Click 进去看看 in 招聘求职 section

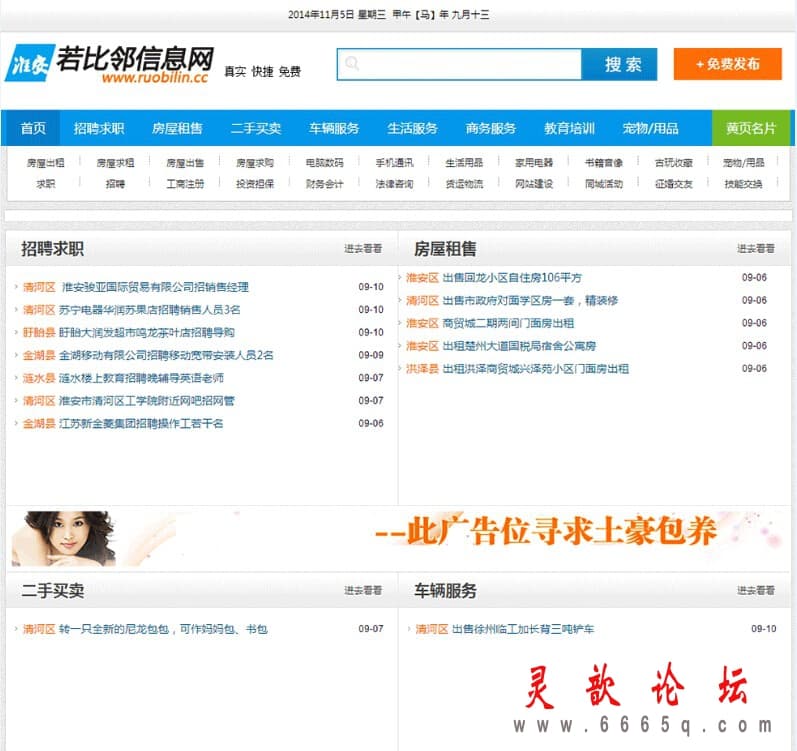[363, 248]
